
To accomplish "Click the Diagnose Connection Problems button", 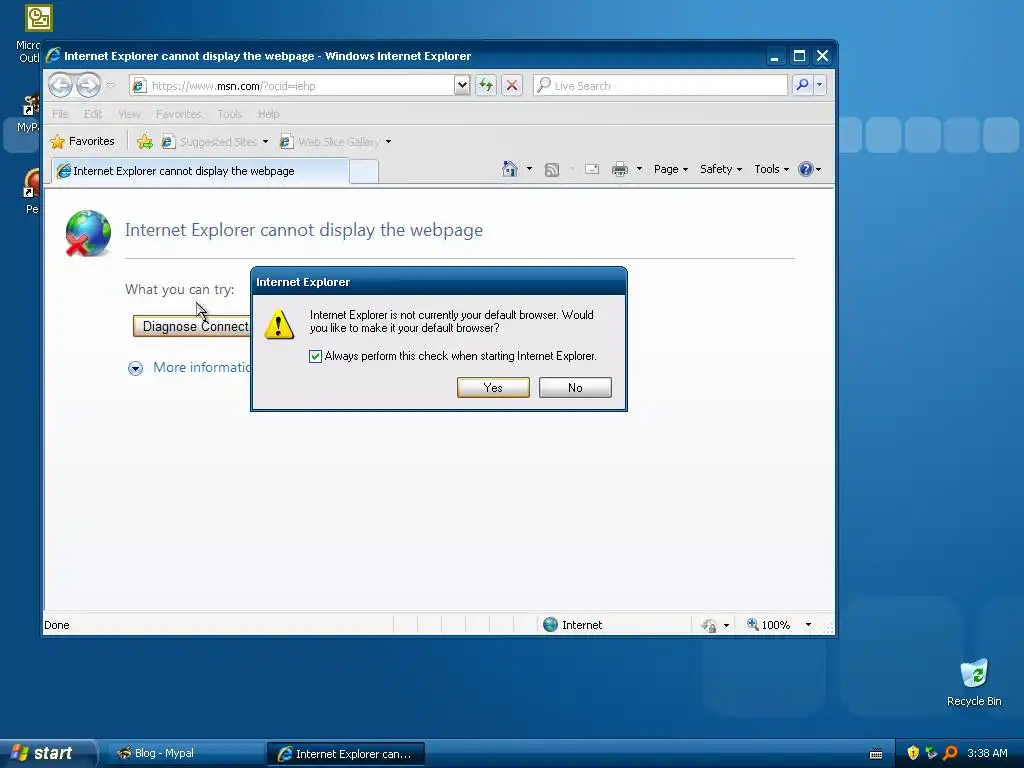I will [x=193, y=326].
